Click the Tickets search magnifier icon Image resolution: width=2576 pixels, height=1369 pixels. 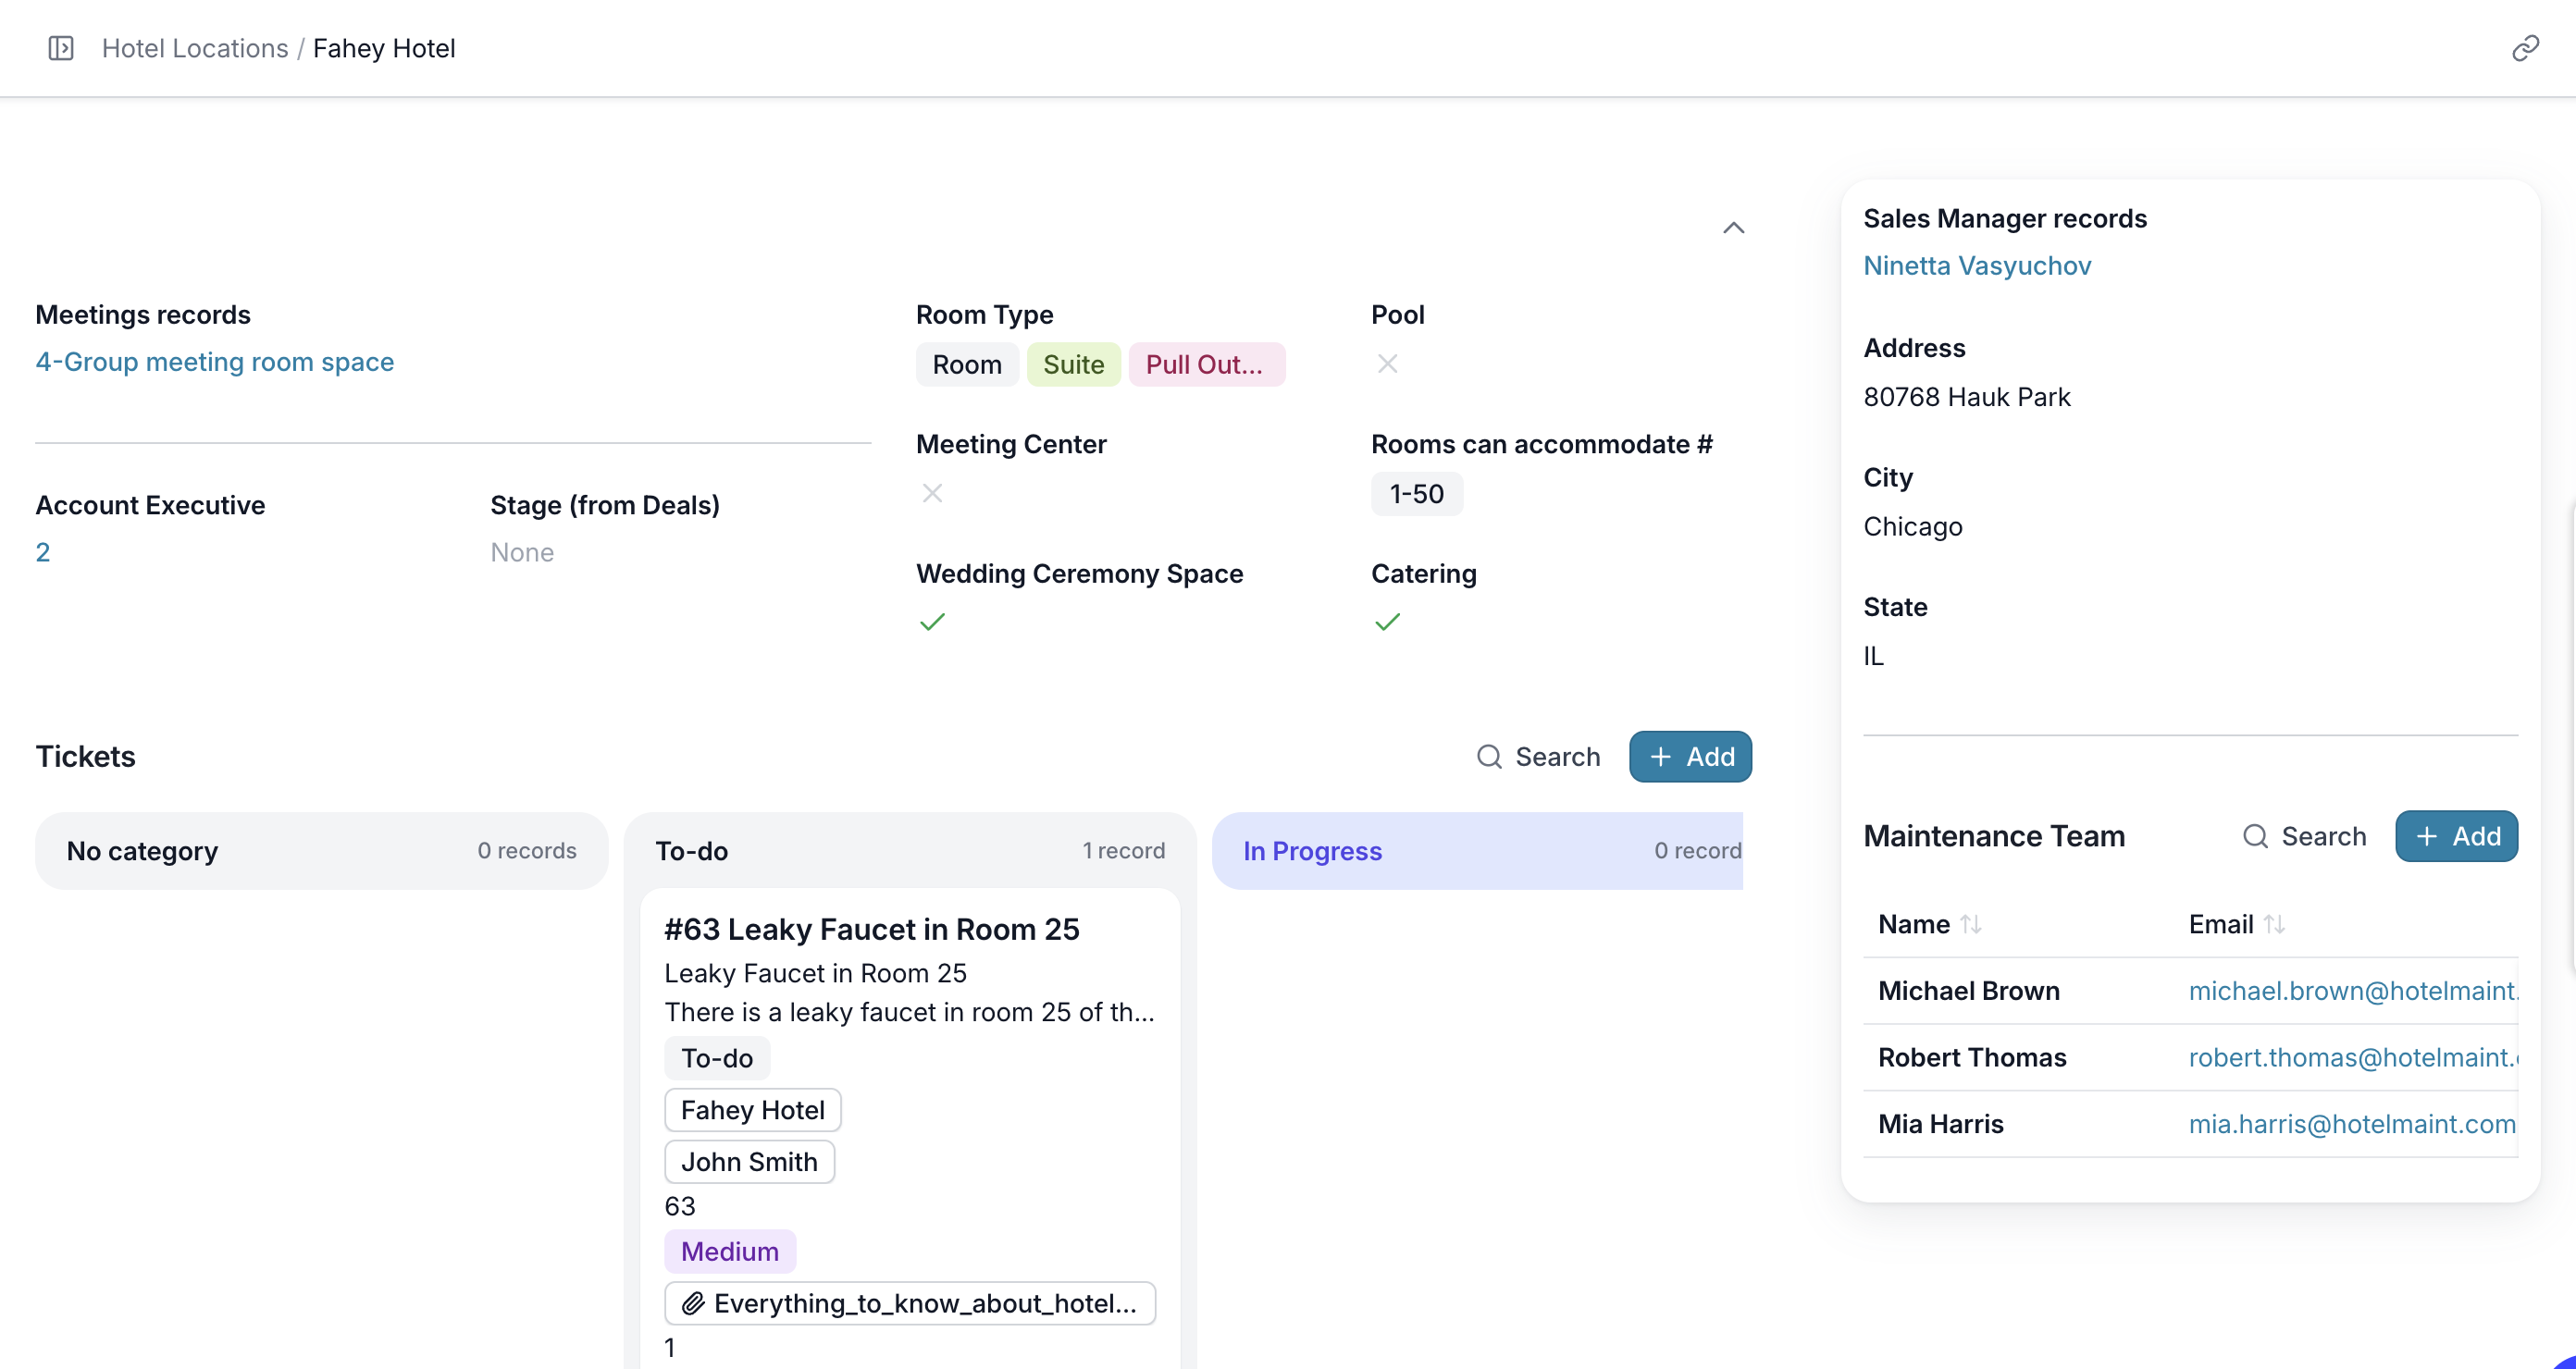(1489, 757)
